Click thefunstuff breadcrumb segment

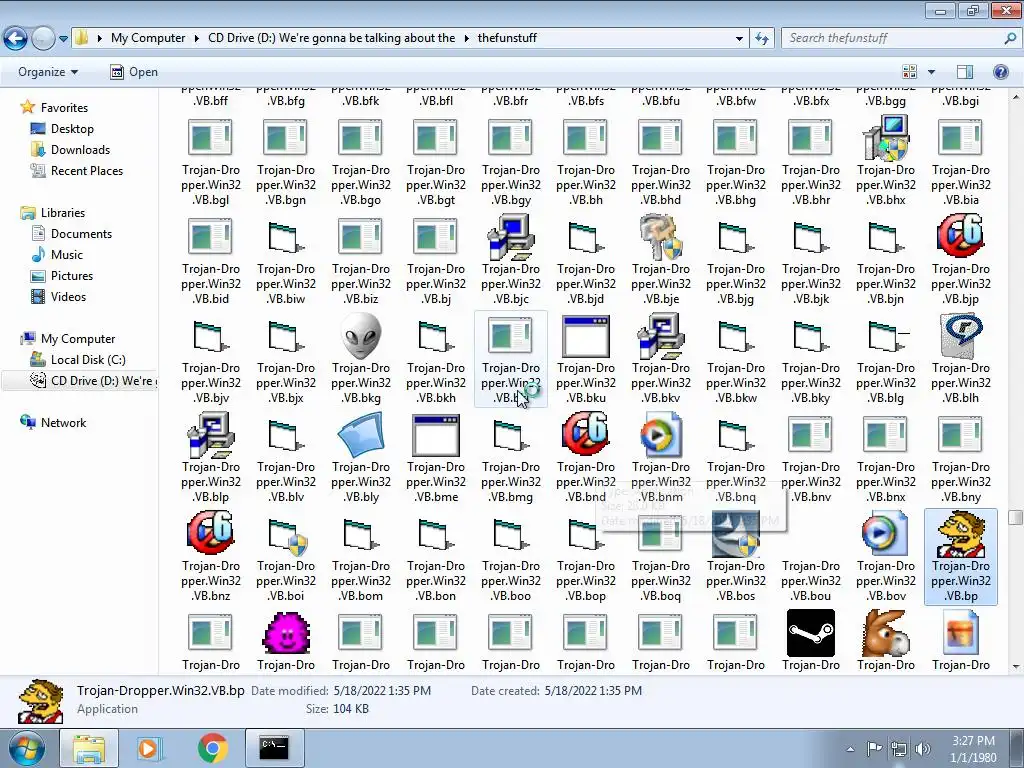507,38
